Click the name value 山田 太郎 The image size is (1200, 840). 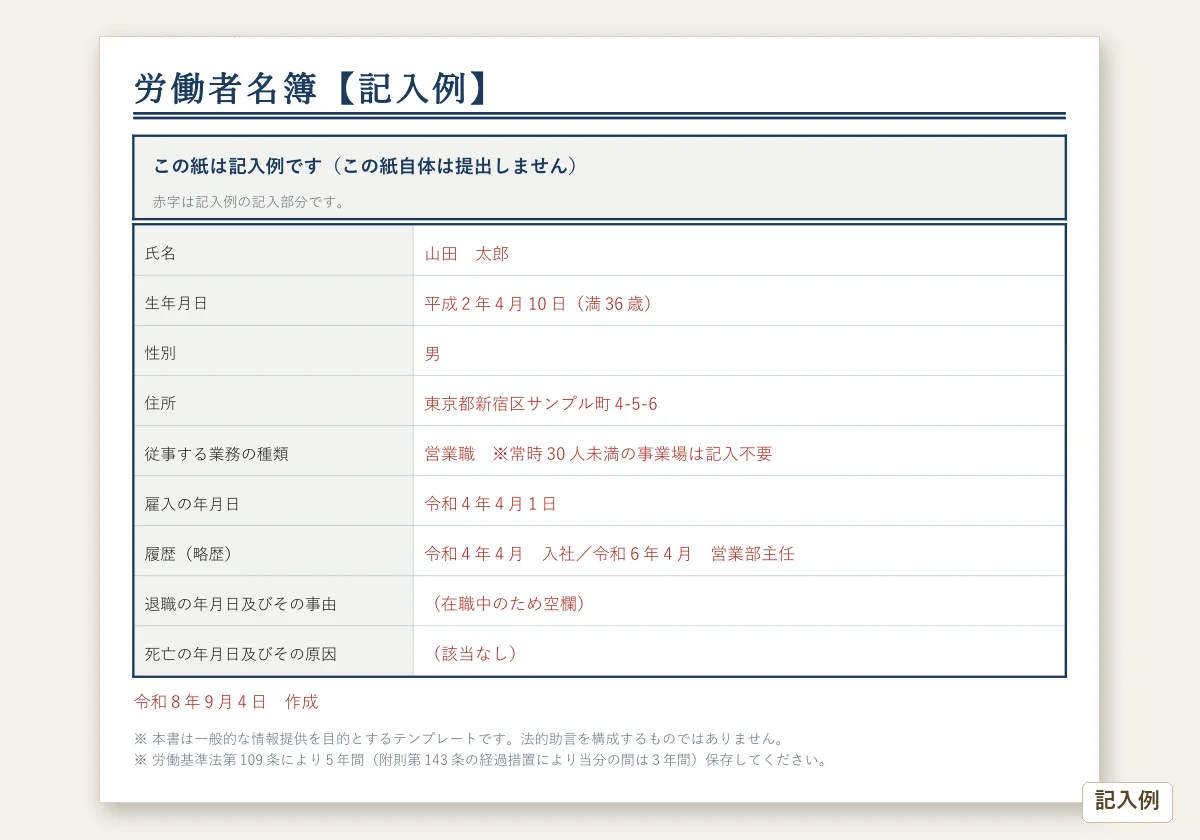point(467,254)
